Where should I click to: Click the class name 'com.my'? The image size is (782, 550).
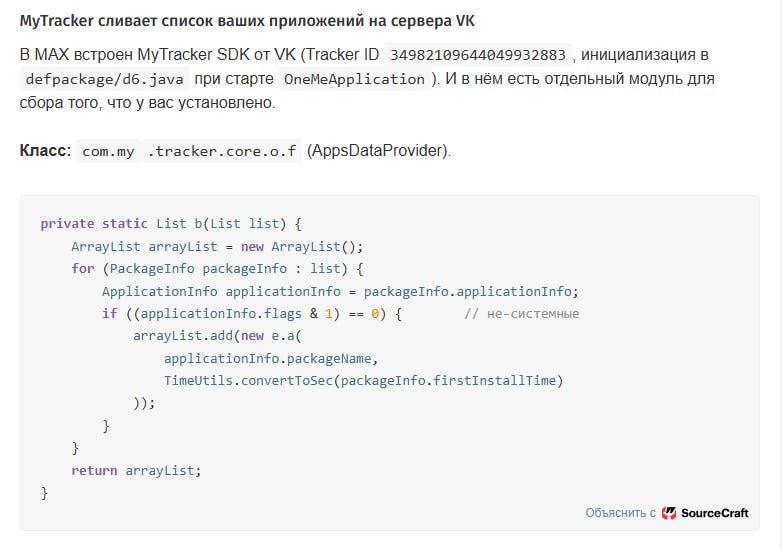coord(108,151)
